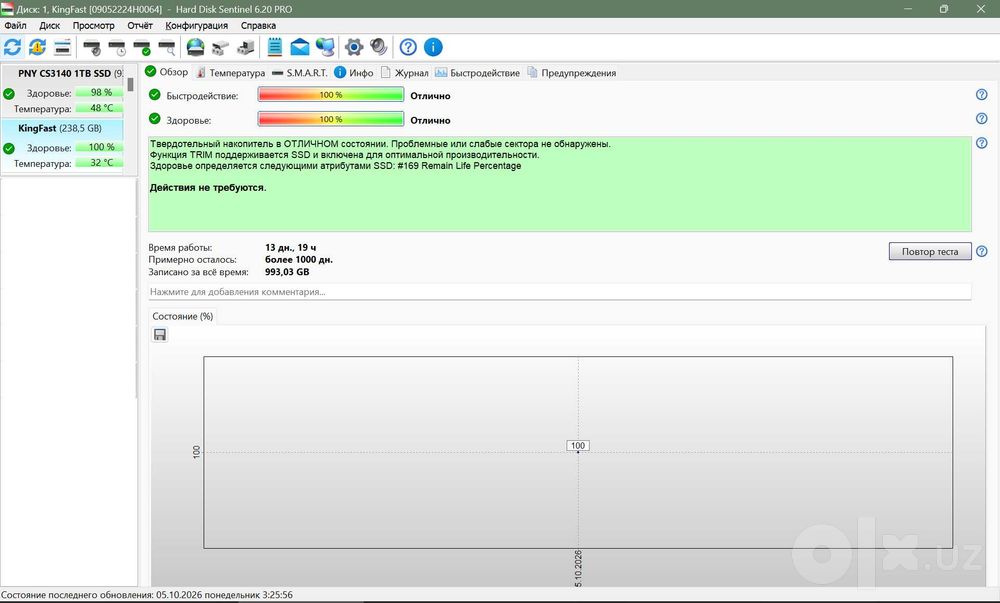Click the 100 data point label on chart
This screenshot has width=1000, height=603.
click(578, 446)
